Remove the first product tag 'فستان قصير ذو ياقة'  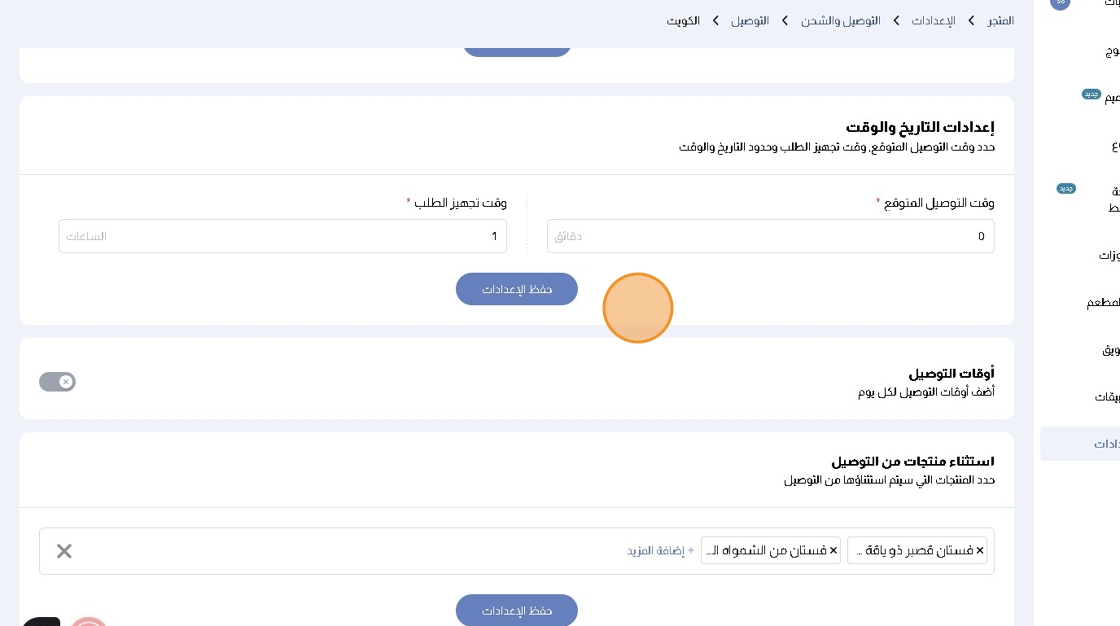point(979,551)
